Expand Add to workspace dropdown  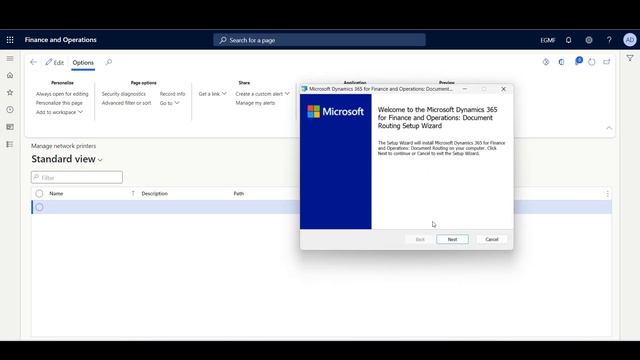point(59,112)
